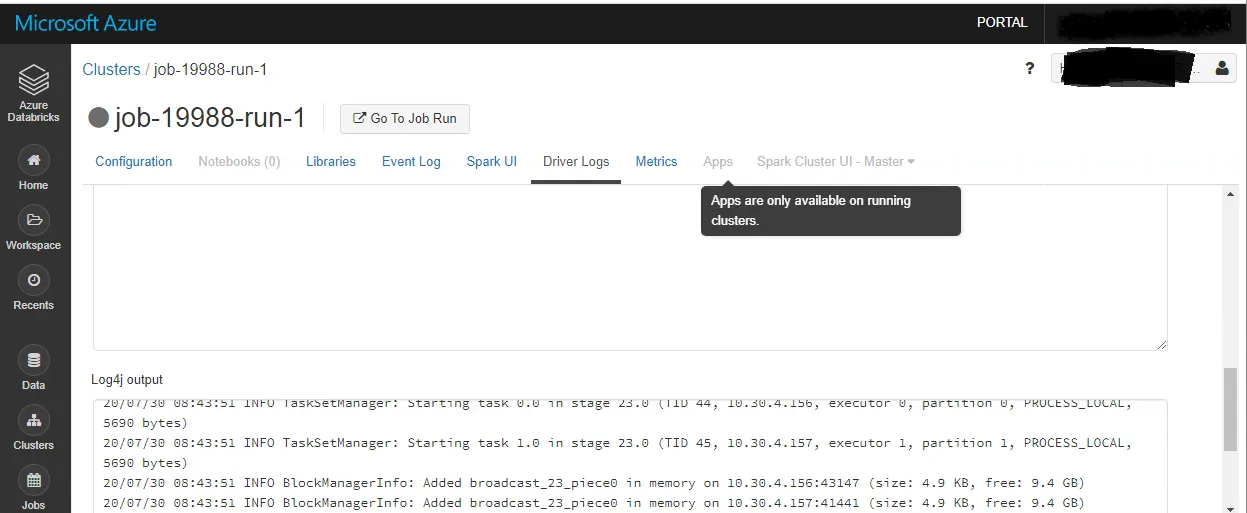Click the log line mentioning 10.30.4.156:43147
1247x513 pixels.
pyautogui.click(x=594, y=483)
